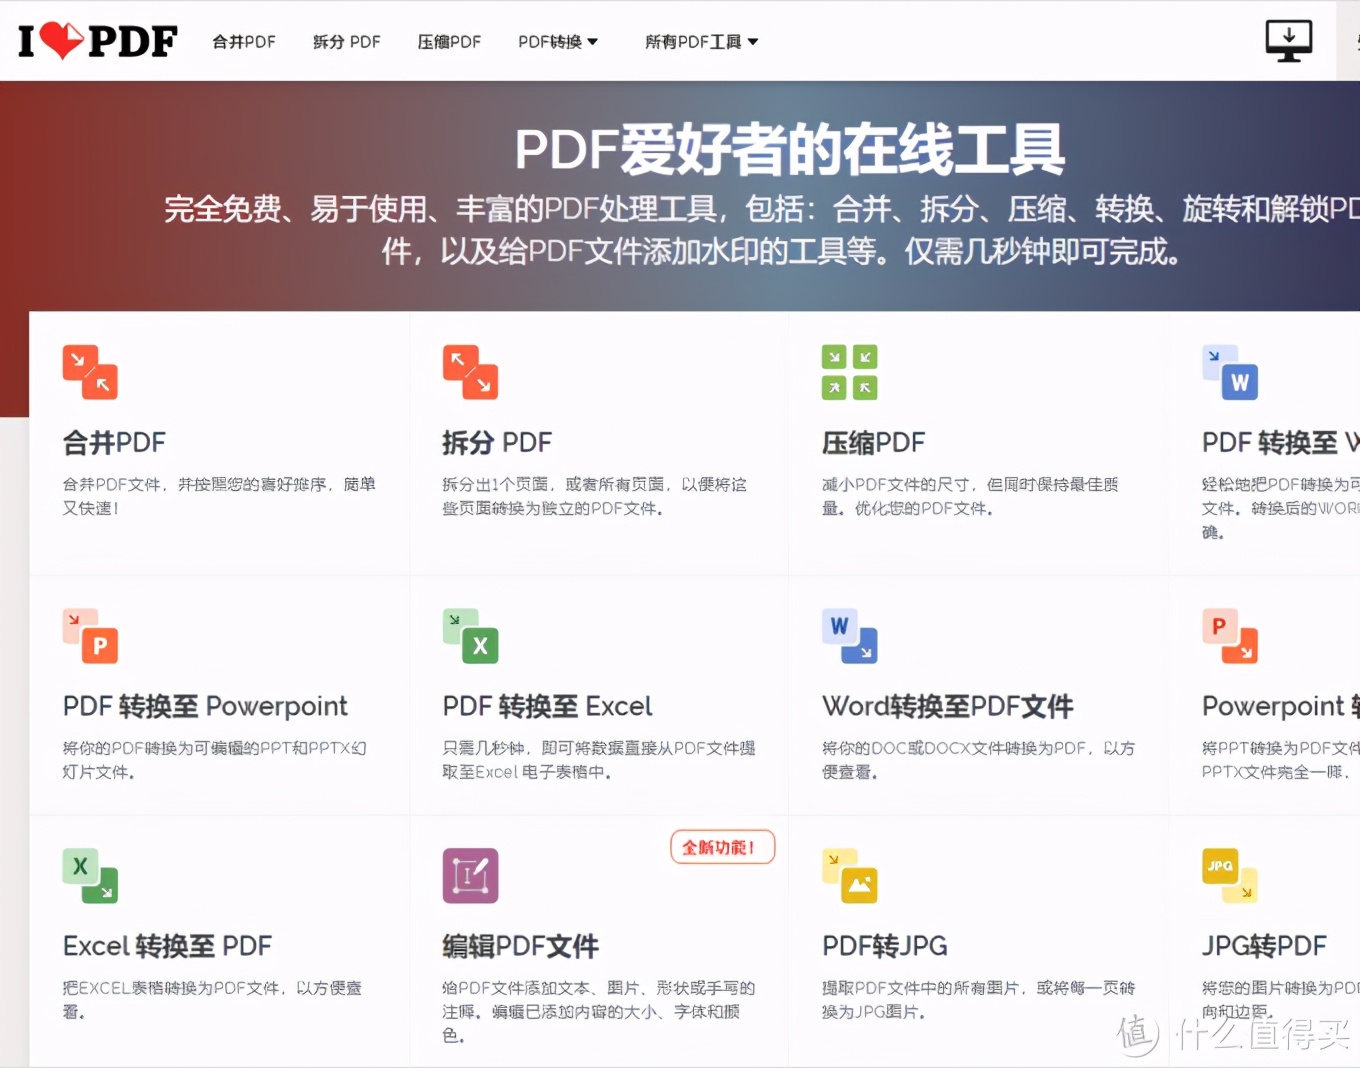
Task: Click the Excel 转换至 PDF description text
Action: (x=212, y=1000)
